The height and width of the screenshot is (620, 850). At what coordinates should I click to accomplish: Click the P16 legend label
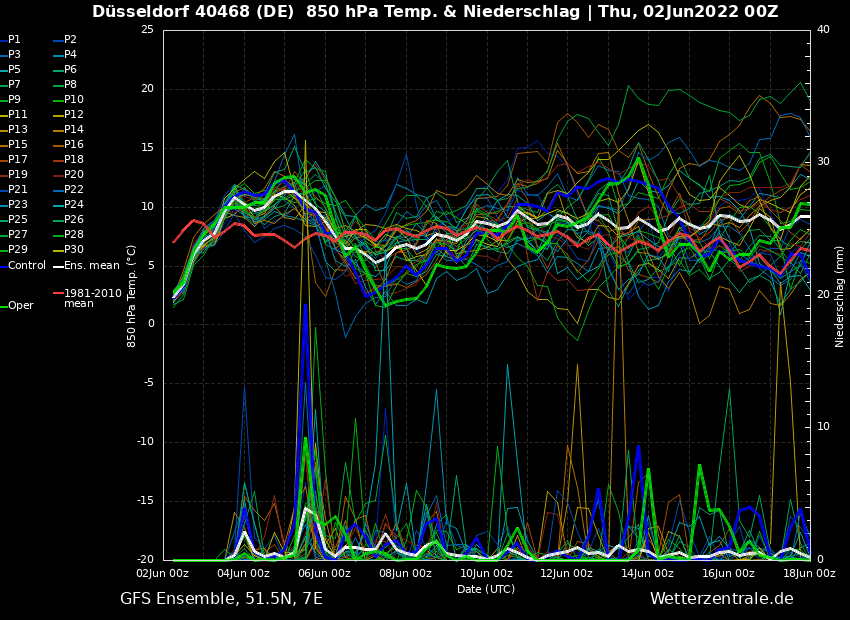[74, 145]
